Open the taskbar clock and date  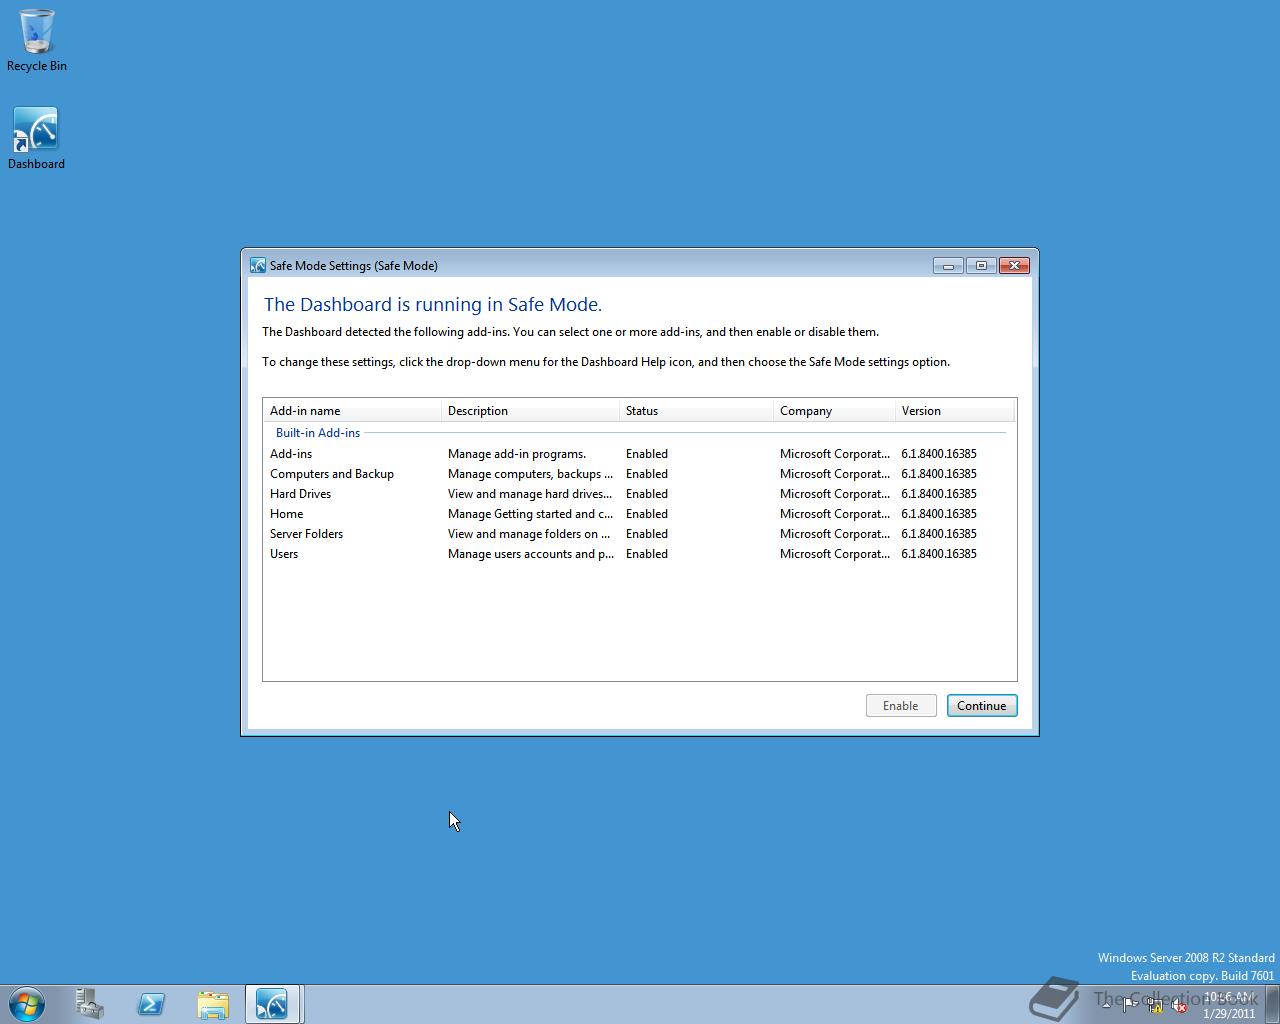click(1229, 1005)
